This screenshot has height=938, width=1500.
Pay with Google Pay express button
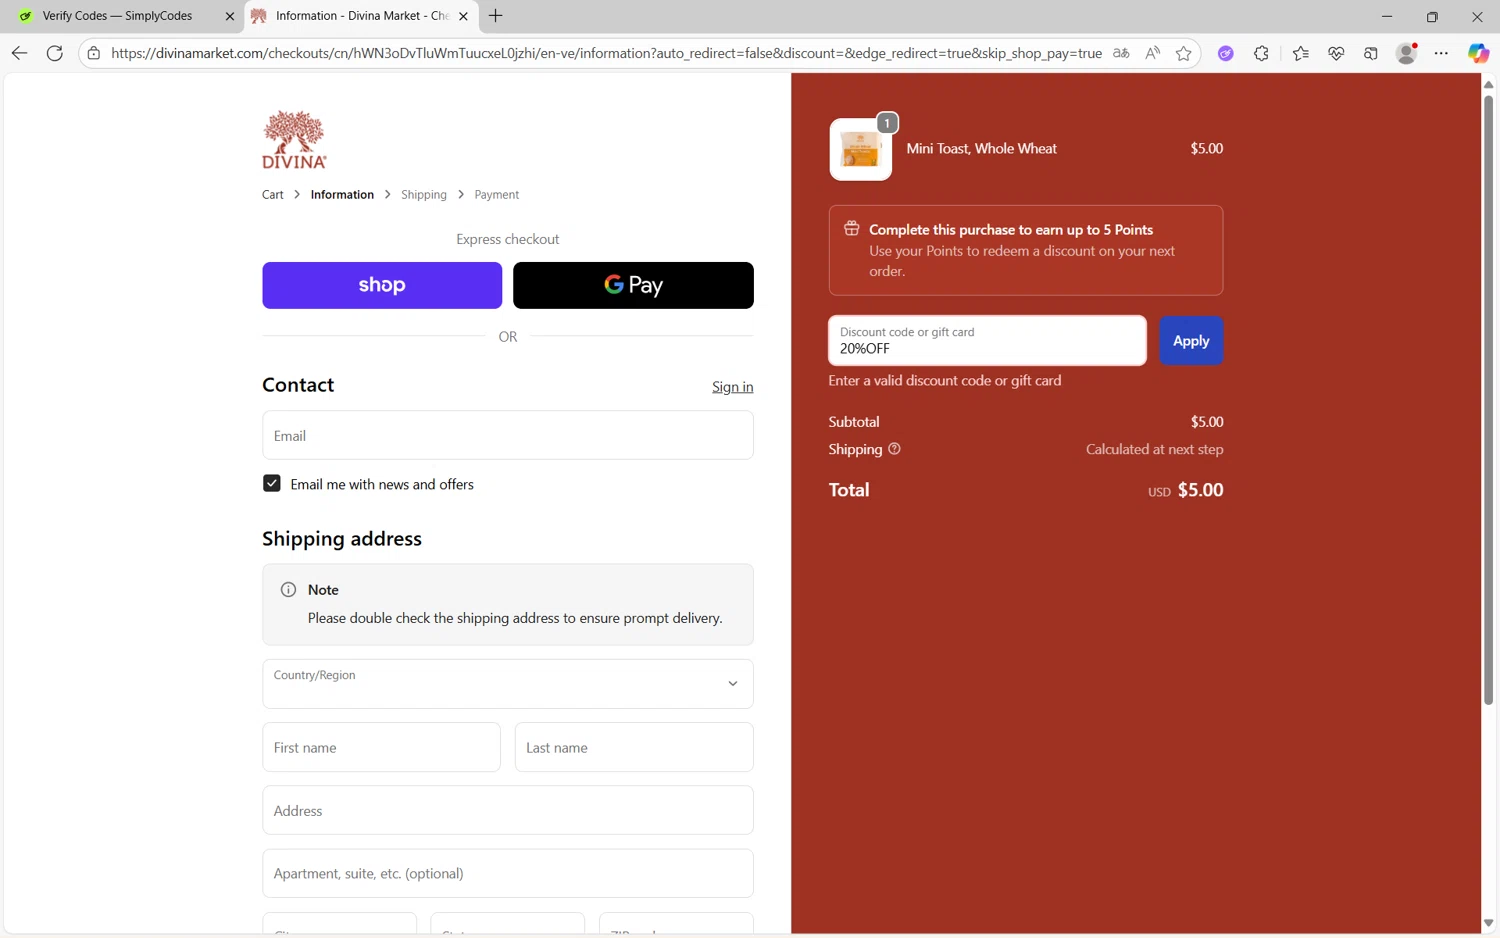[x=633, y=285]
